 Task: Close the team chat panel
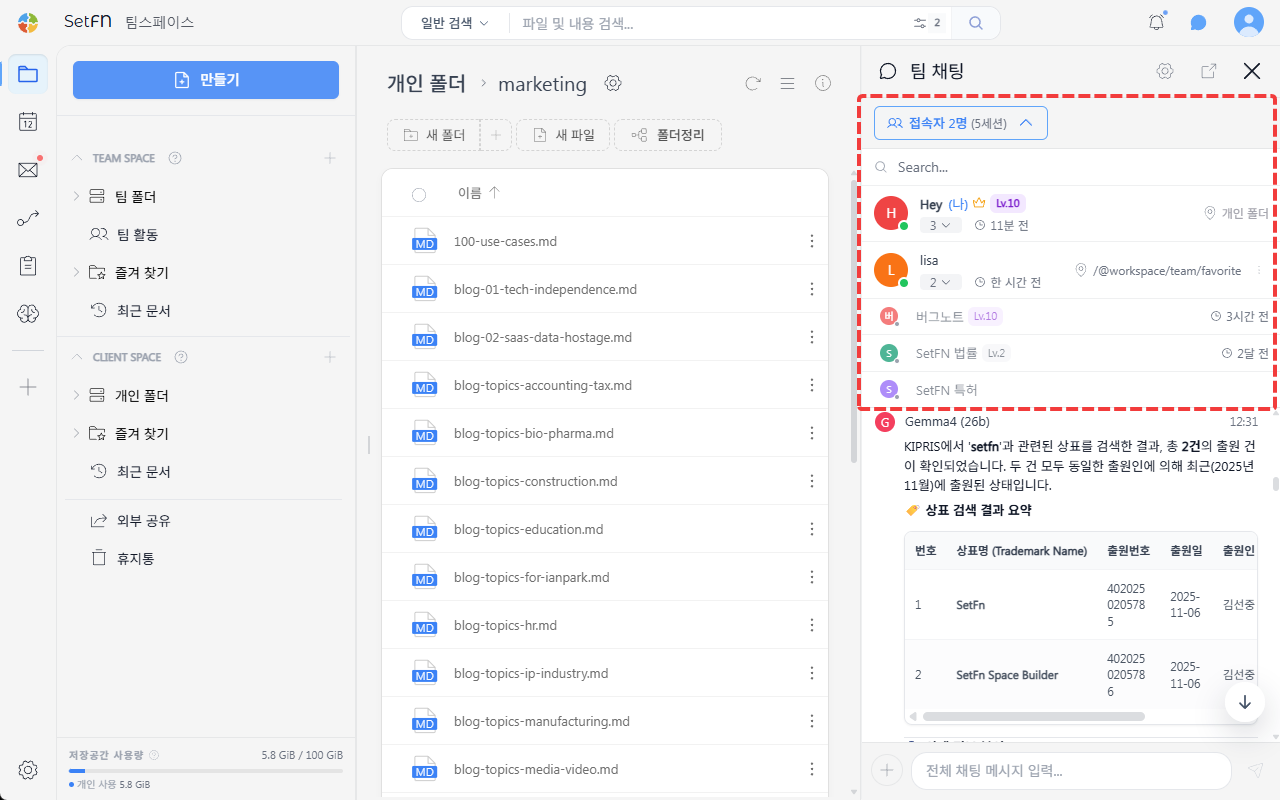point(1252,71)
